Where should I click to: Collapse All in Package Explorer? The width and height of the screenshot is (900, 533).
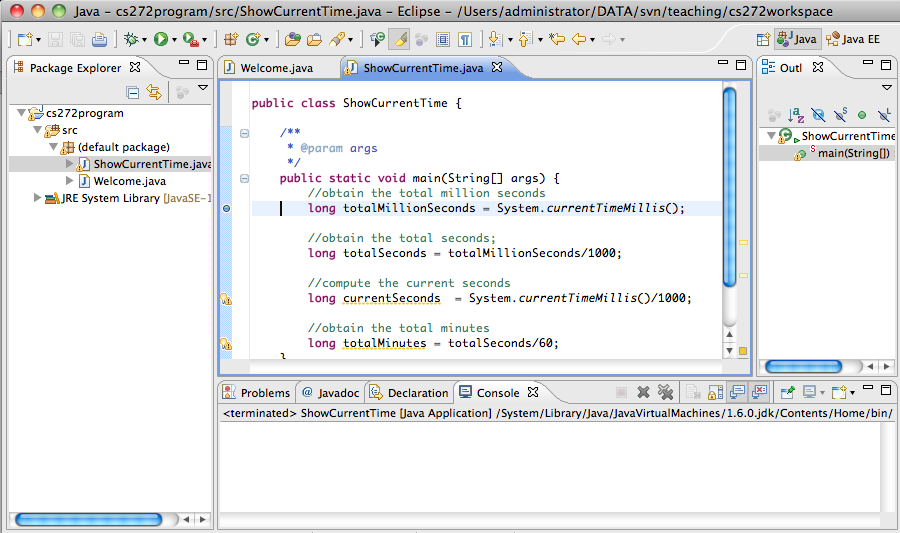[x=133, y=92]
